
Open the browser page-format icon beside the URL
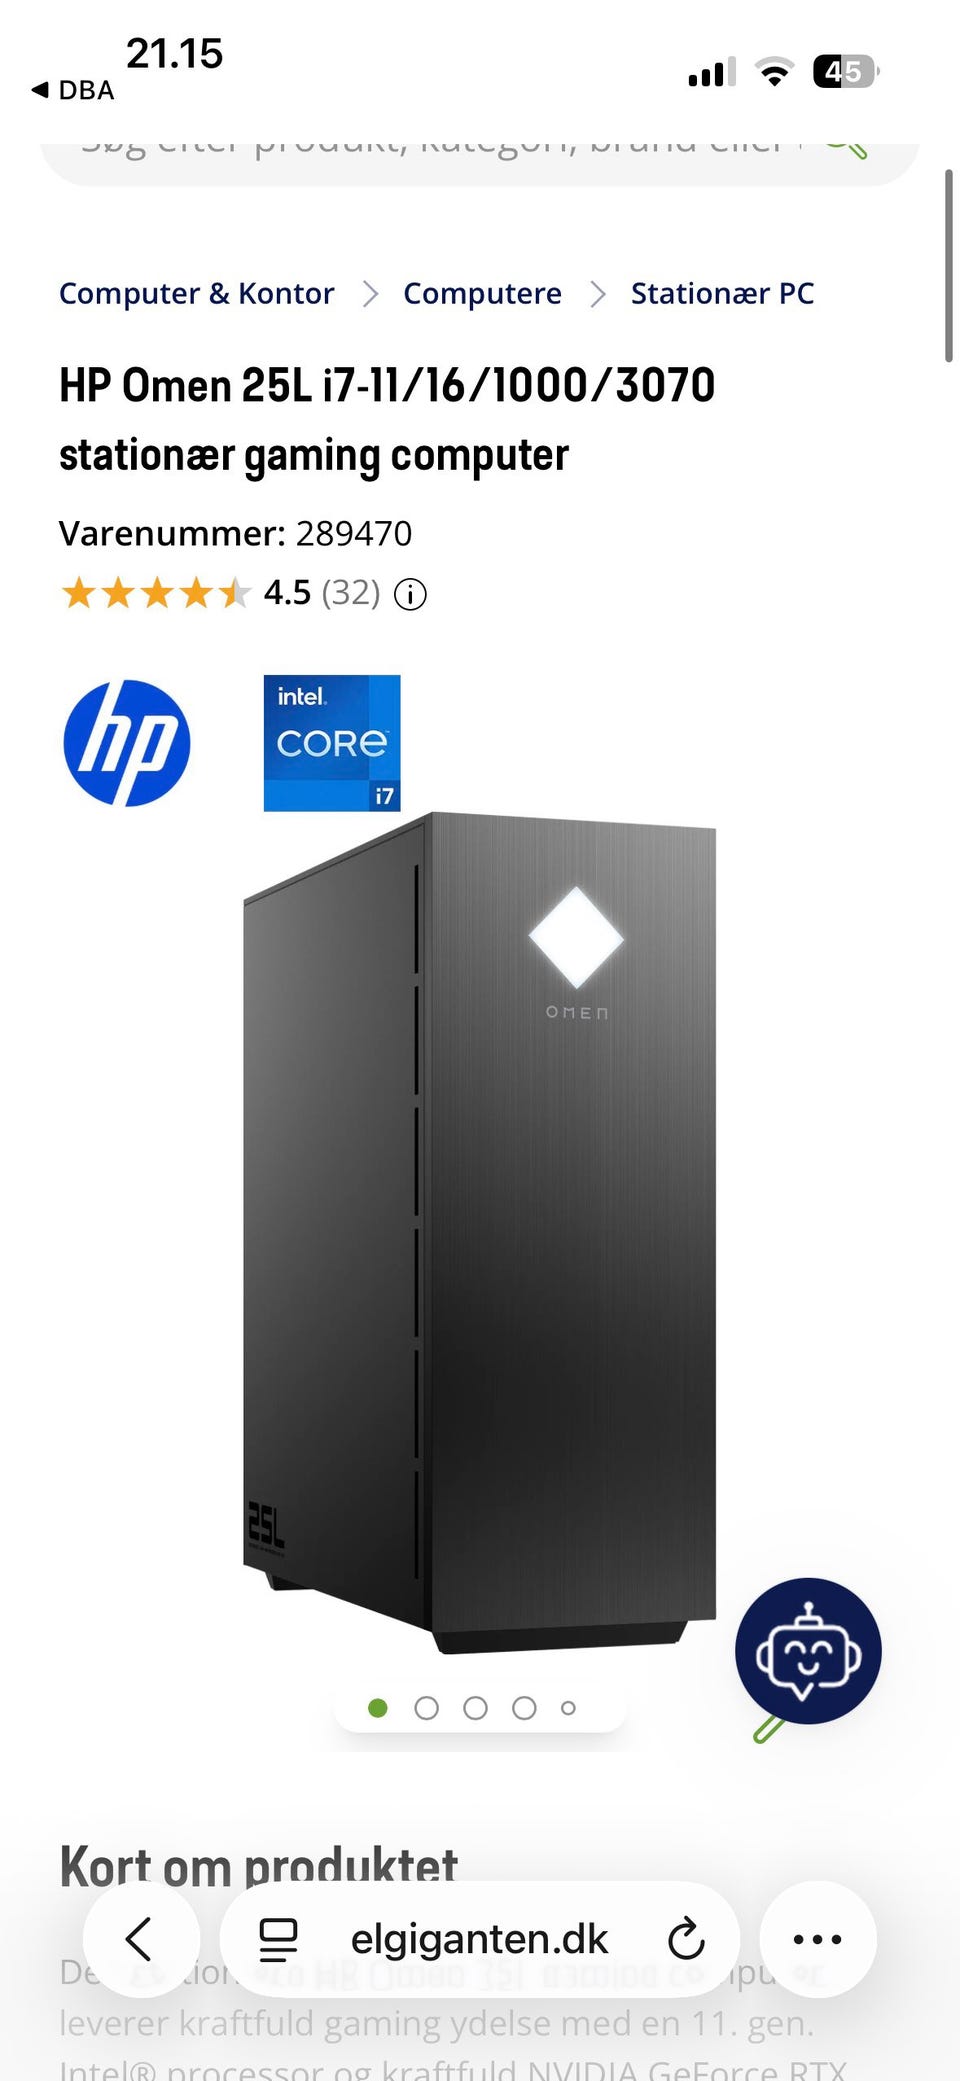[x=278, y=1939]
